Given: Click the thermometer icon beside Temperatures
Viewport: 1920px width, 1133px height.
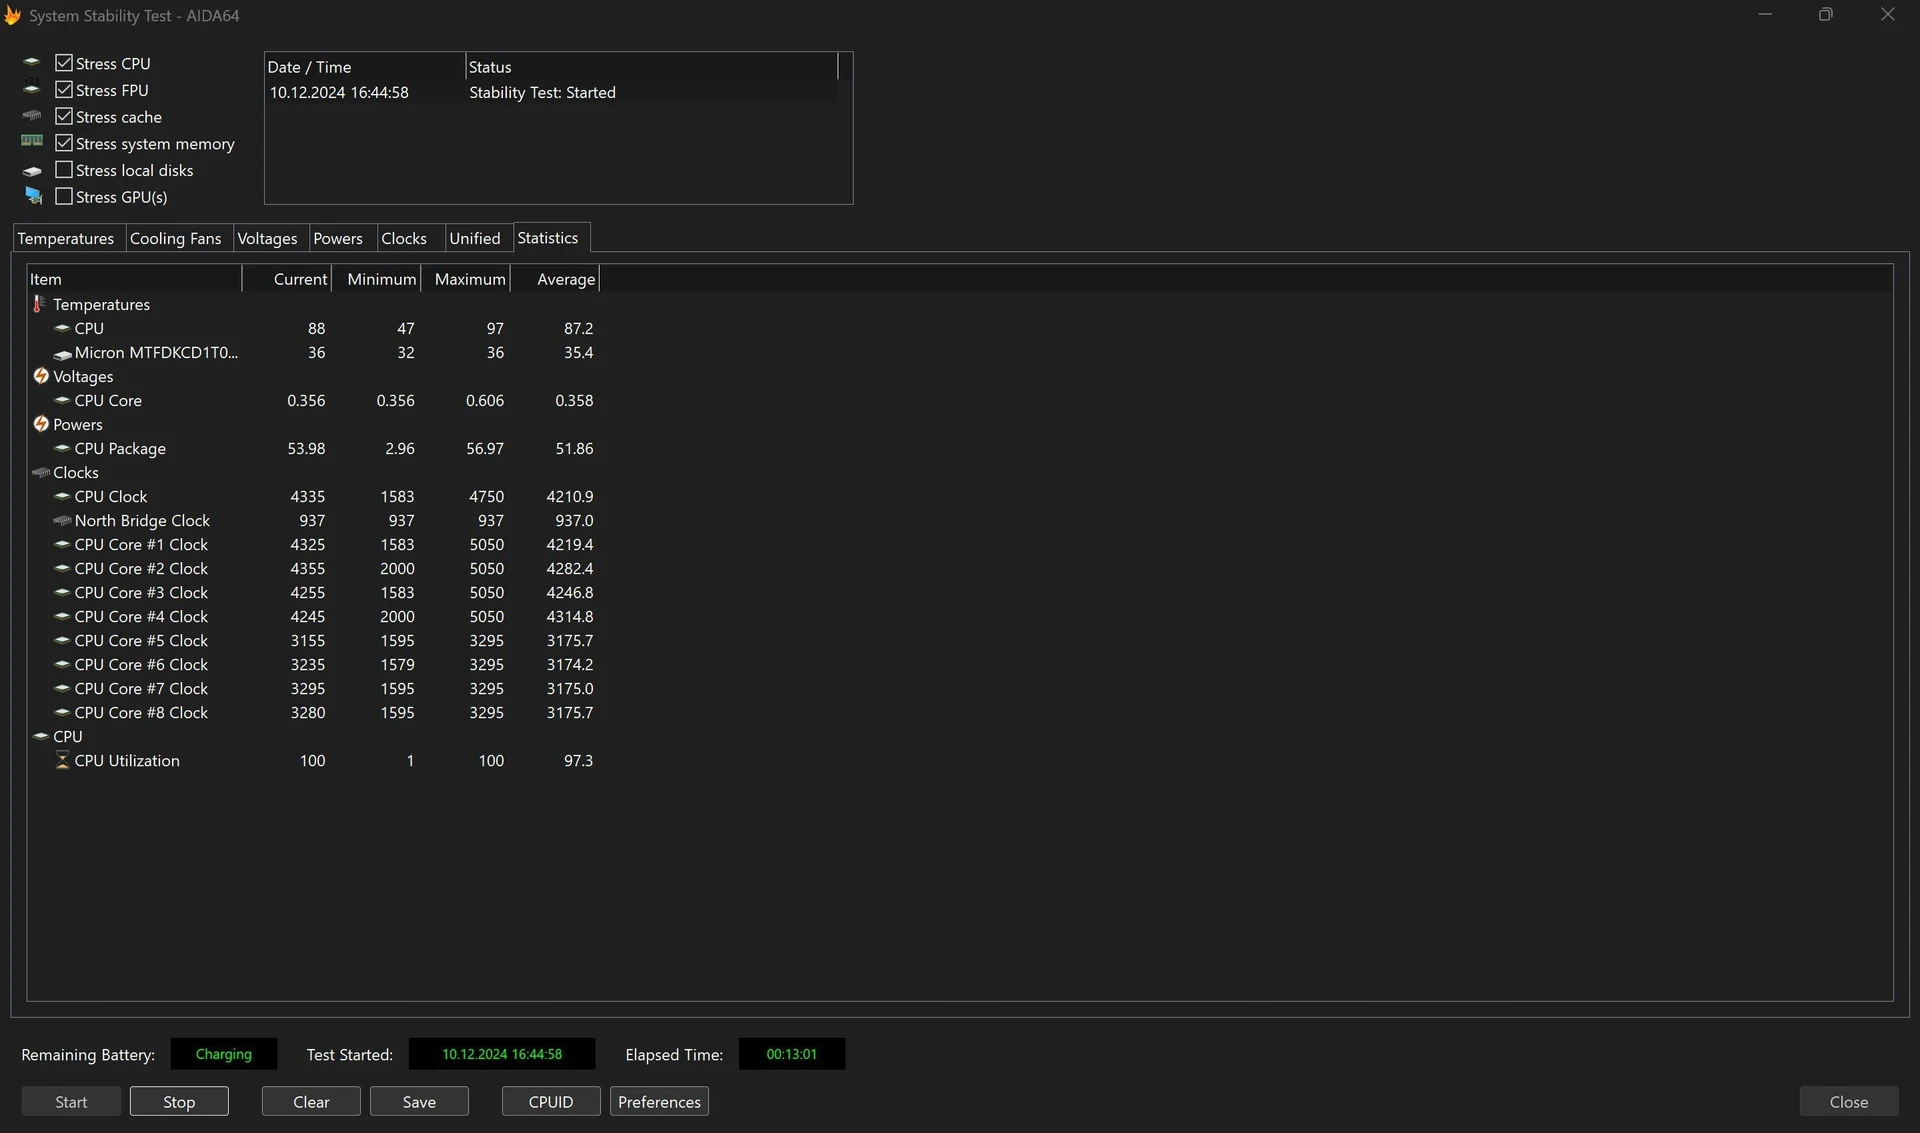Looking at the screenshot, I should coord(39,303).
